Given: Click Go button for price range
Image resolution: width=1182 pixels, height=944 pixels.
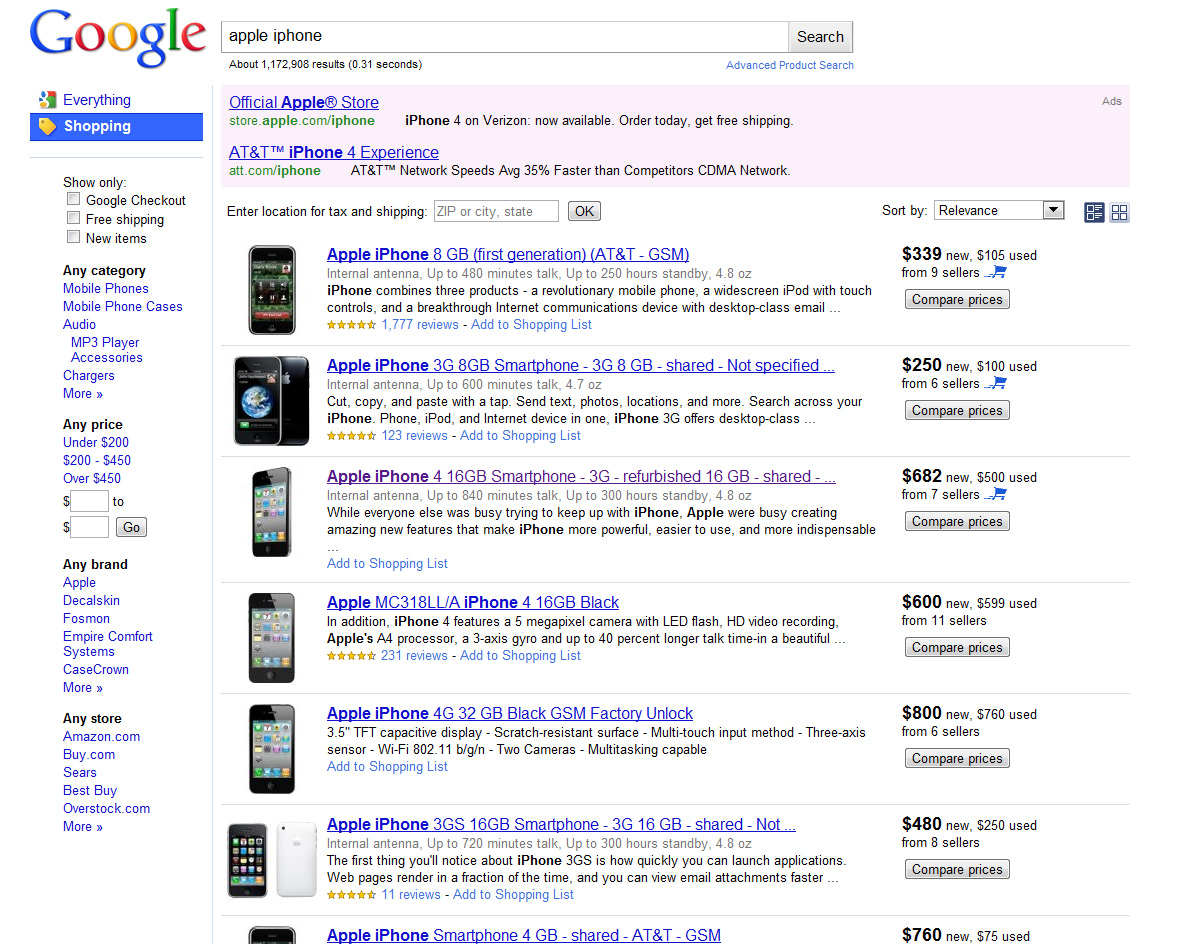Looking at the screenshot, I should pos(131,527).
